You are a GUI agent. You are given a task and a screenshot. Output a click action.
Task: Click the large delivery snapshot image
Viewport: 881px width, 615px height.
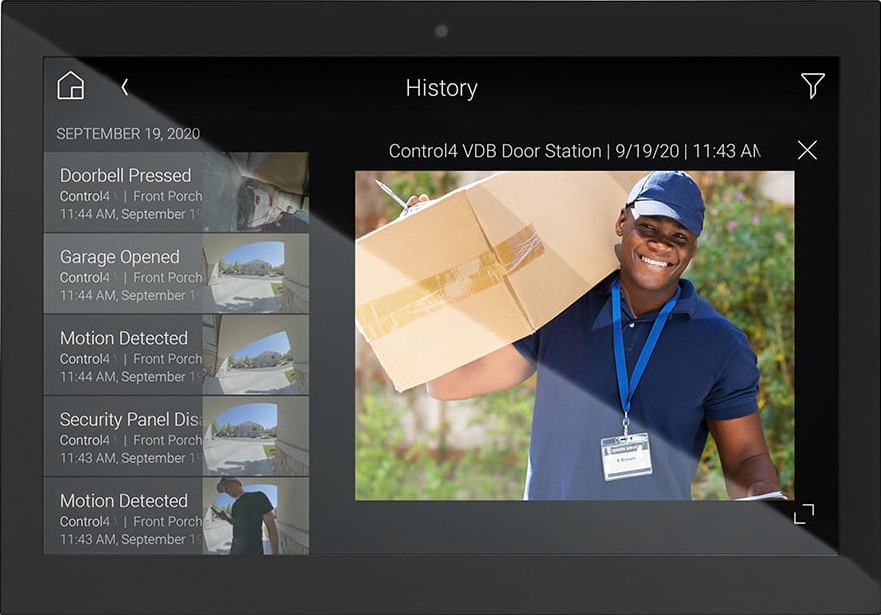pos(574,335)
